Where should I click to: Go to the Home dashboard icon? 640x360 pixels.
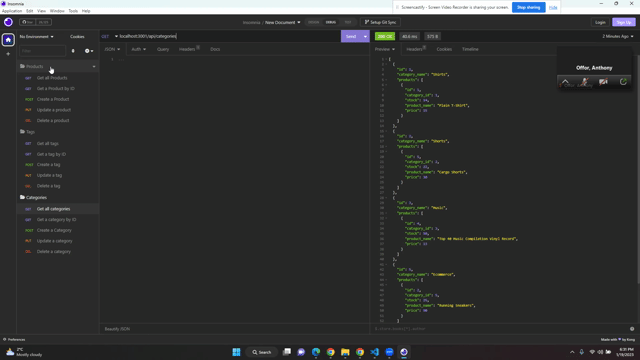pyautogui.click(x=8, y=40)
